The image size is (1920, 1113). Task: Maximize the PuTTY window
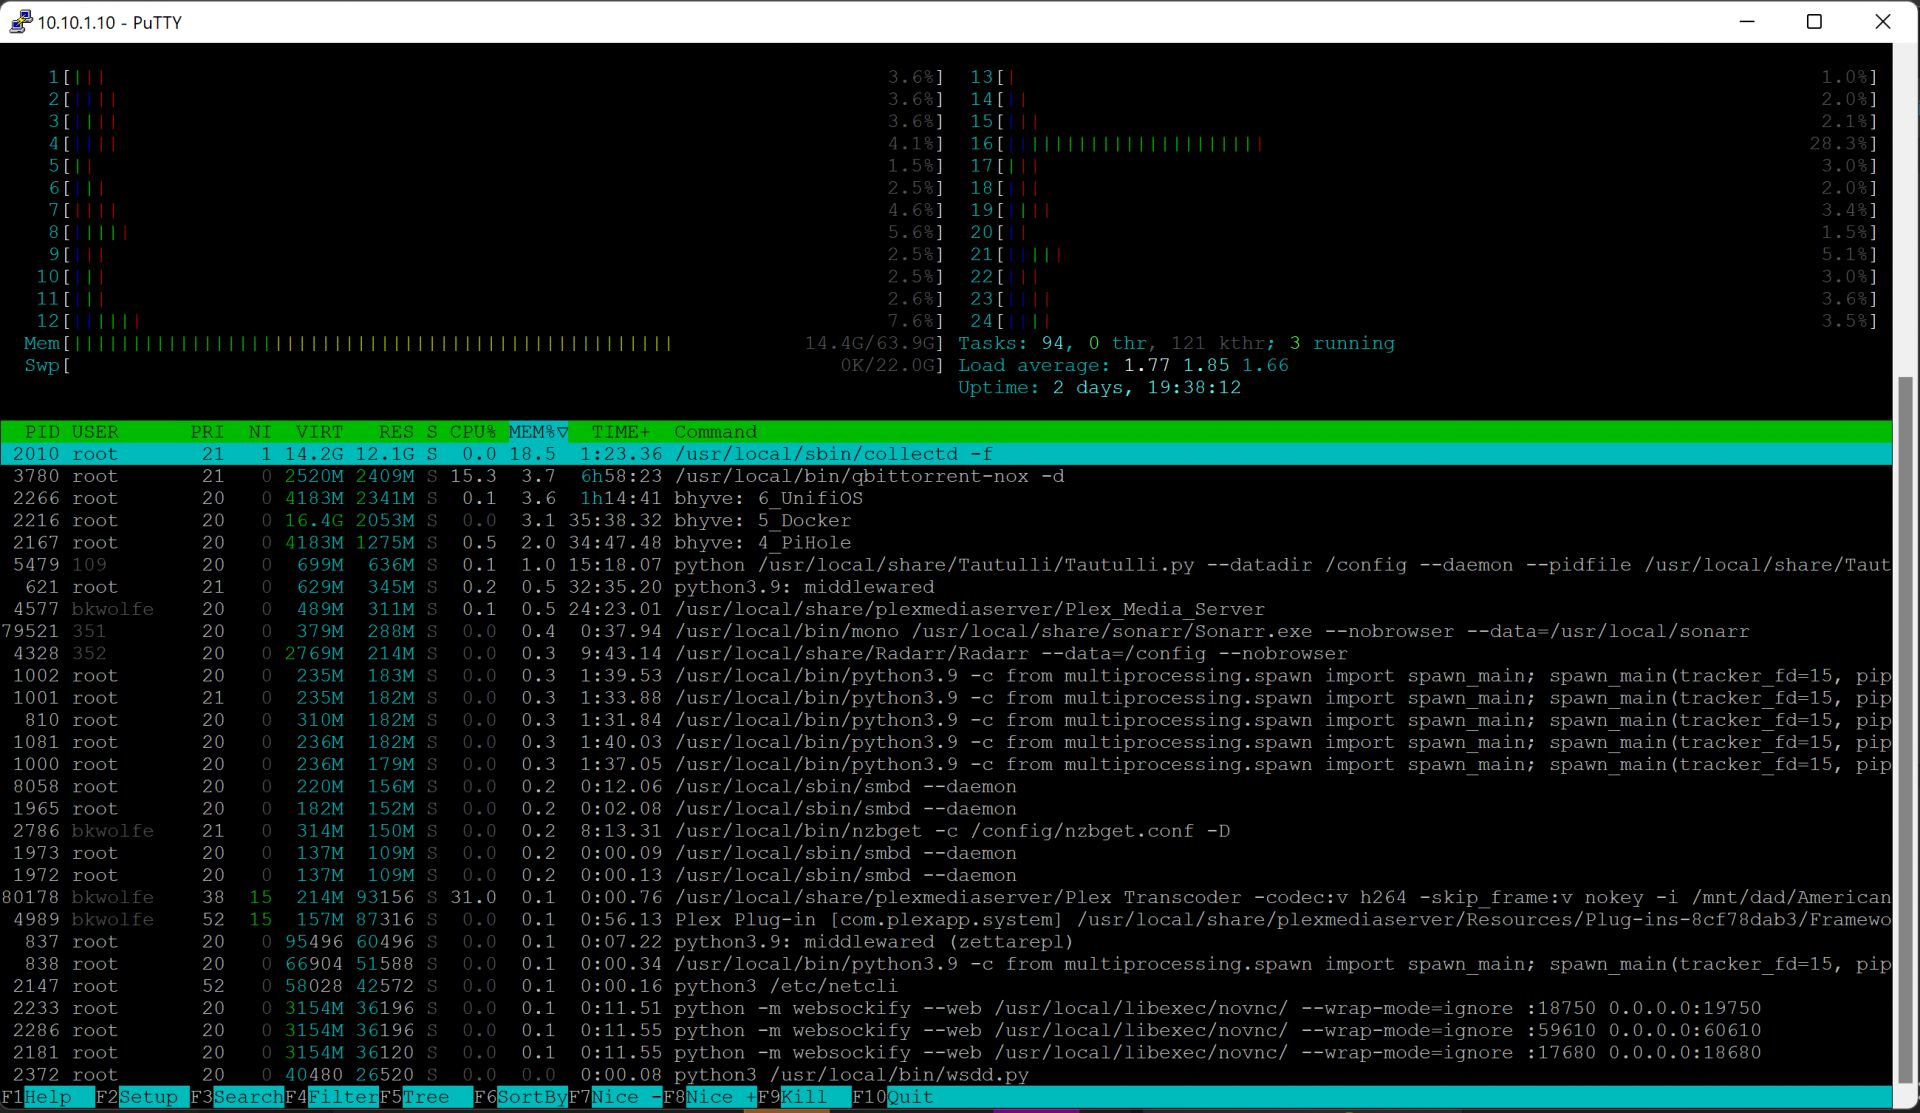tap(1814, 22)
